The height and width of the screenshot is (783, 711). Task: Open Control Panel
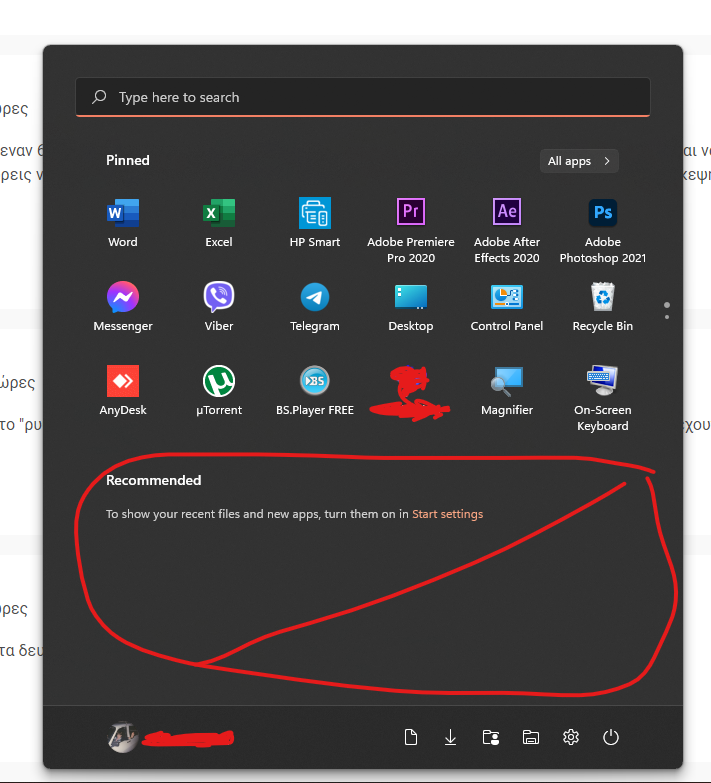point(507,307)
